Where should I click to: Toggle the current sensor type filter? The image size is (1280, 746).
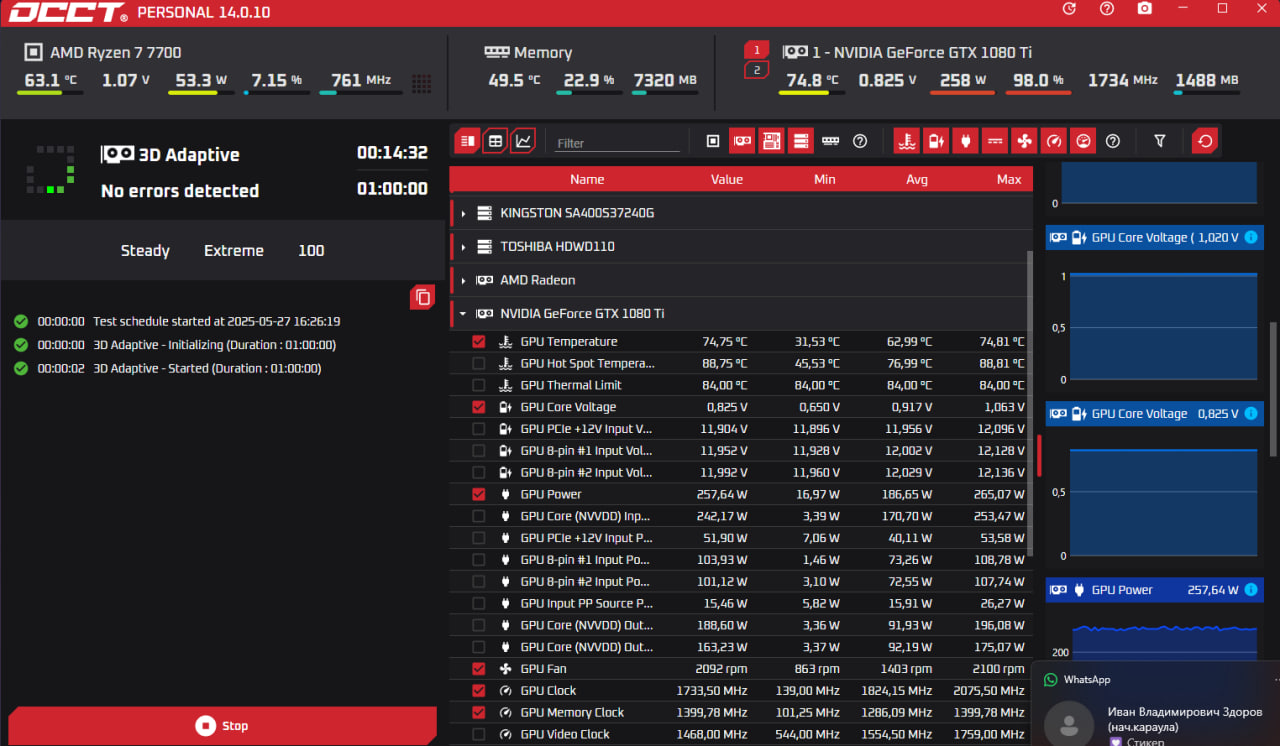[x=994, y=141]
